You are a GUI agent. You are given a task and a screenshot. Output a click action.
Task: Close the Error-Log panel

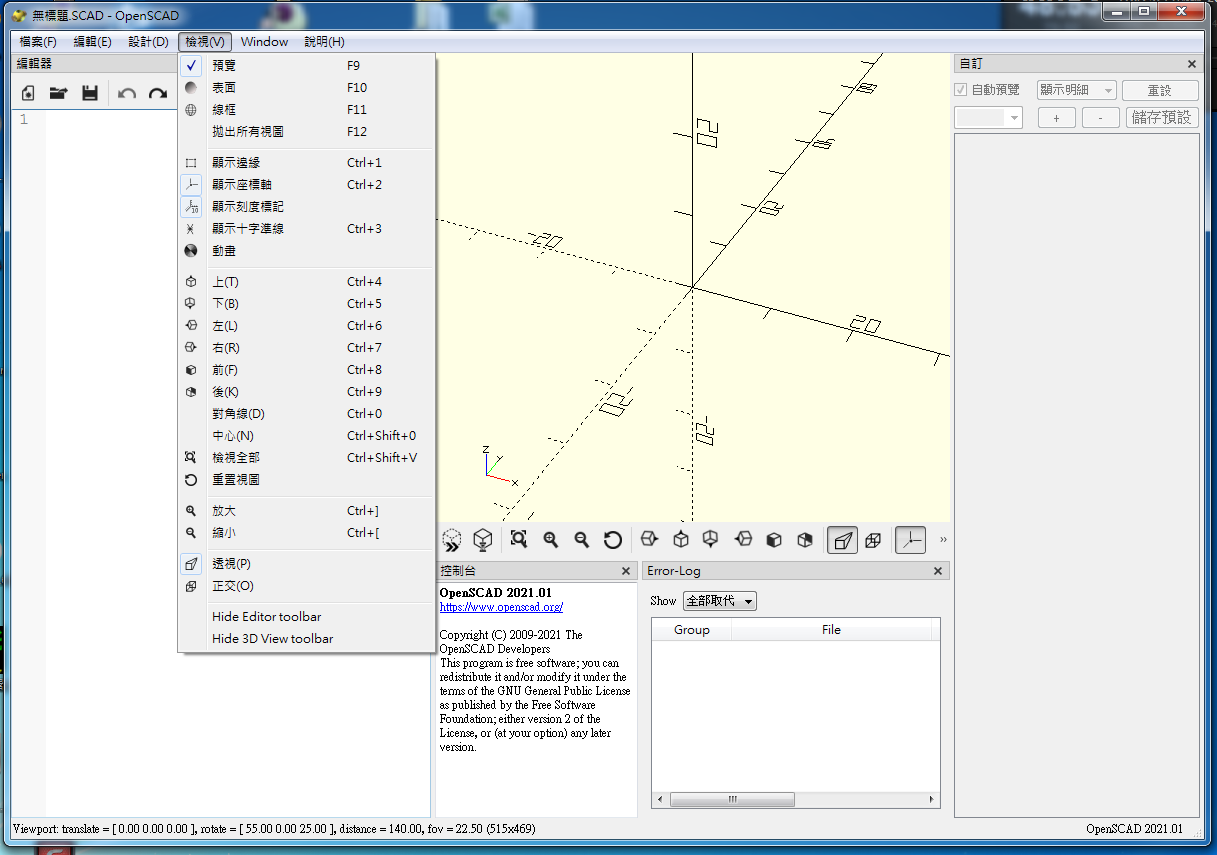pyautogui.click(x=938, y=571)
